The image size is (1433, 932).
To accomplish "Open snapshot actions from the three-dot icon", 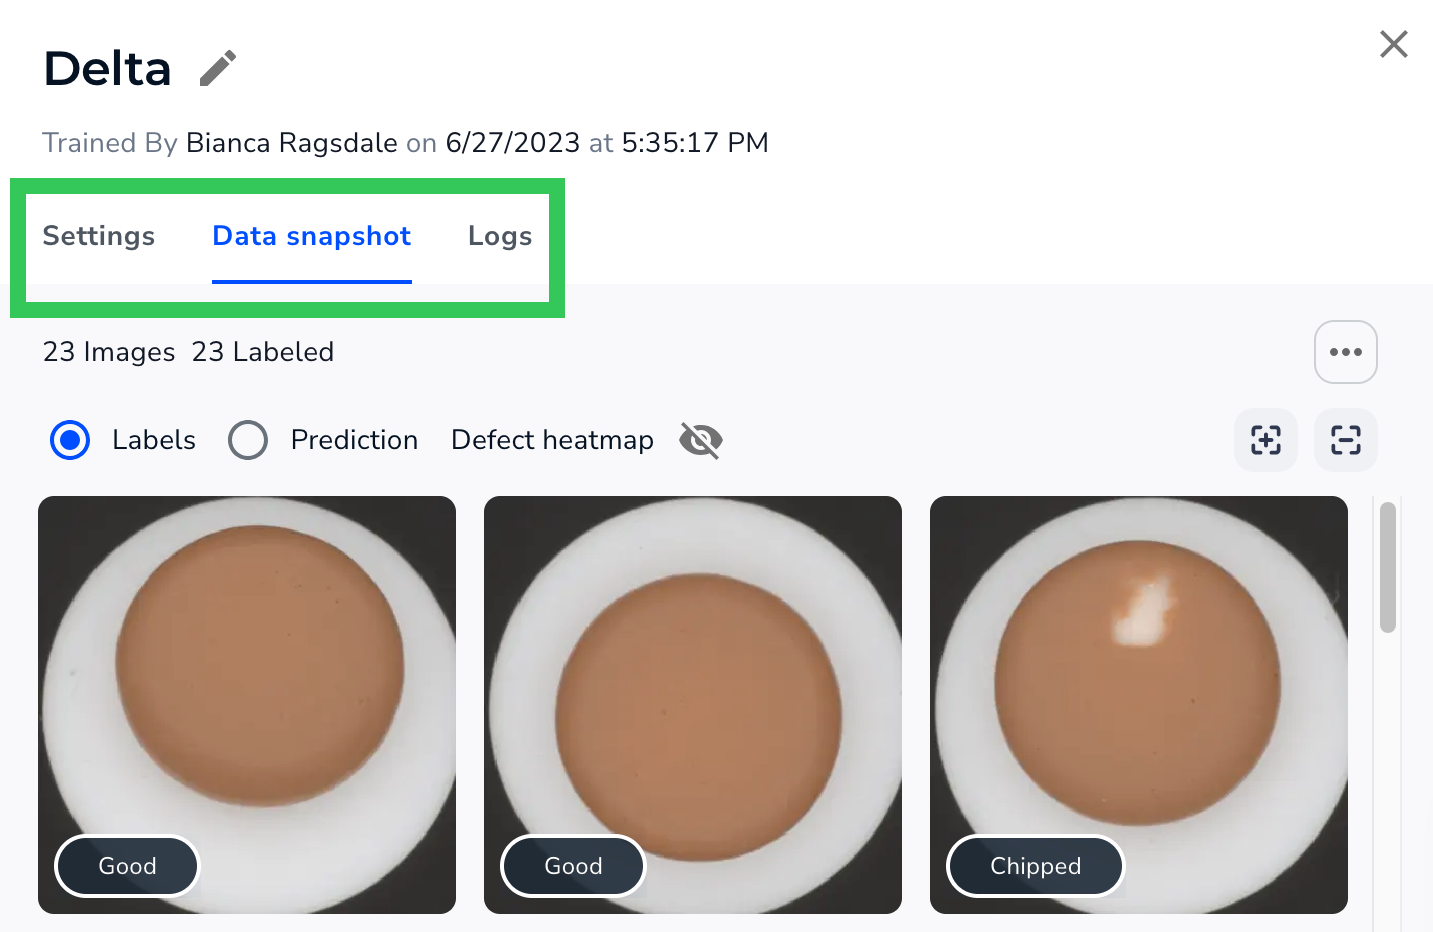I will click(1345, 352).
